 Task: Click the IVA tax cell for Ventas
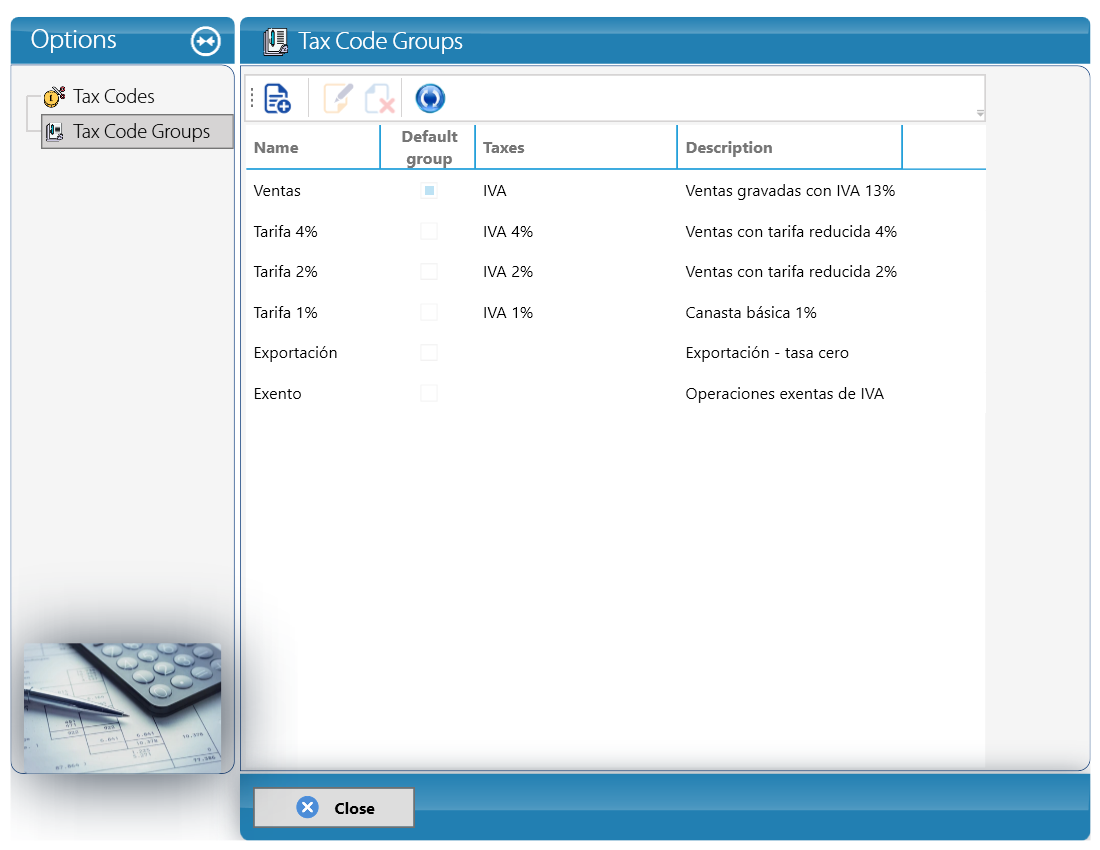pos(495,191)
